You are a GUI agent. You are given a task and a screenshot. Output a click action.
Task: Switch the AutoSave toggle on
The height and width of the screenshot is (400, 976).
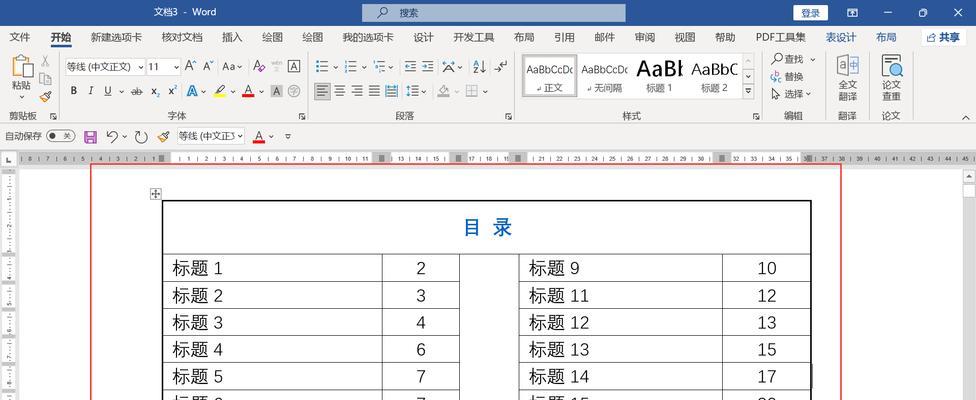60,136
